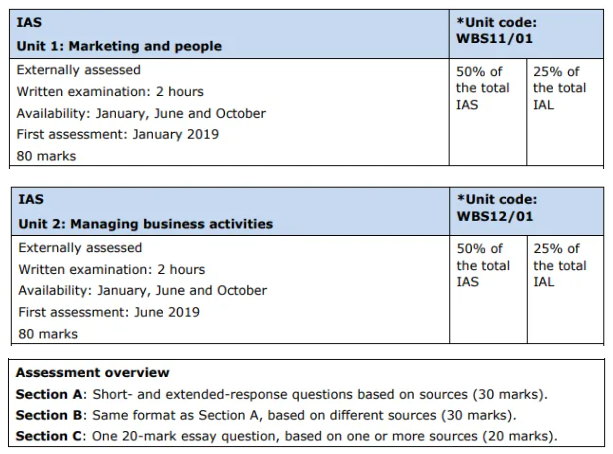Click the Unit 2: Managing business activities heading
The width and height of the screenshot is (613, 454).
(x=145, y=224)
